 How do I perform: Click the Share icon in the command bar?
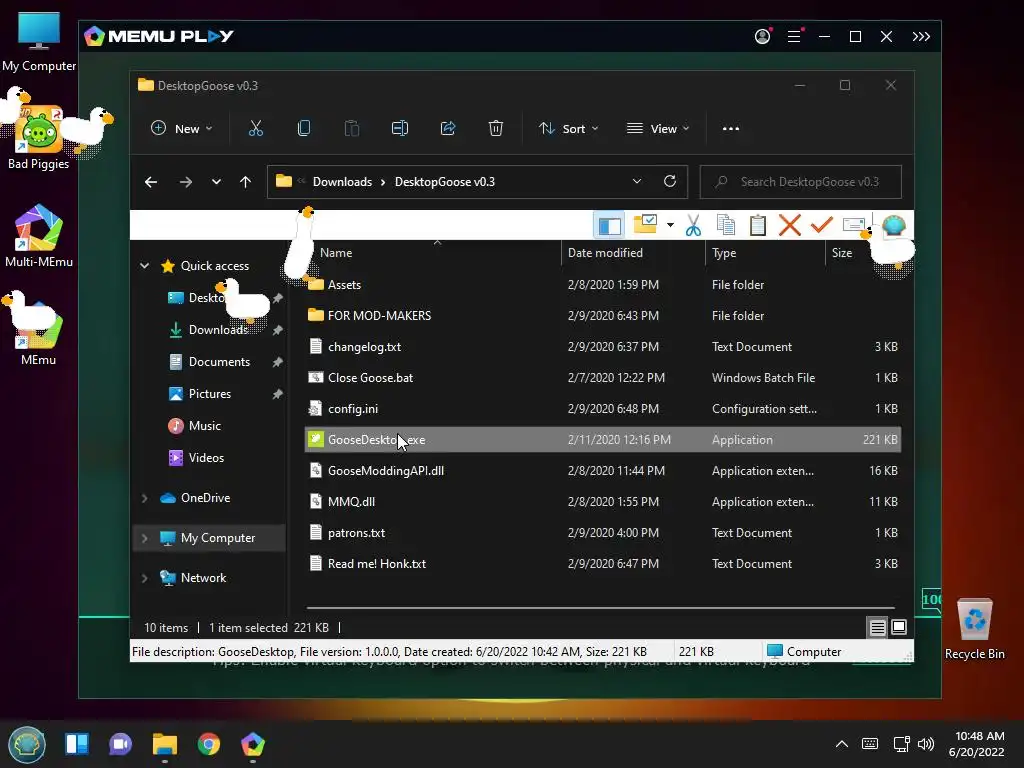point(448,129)
